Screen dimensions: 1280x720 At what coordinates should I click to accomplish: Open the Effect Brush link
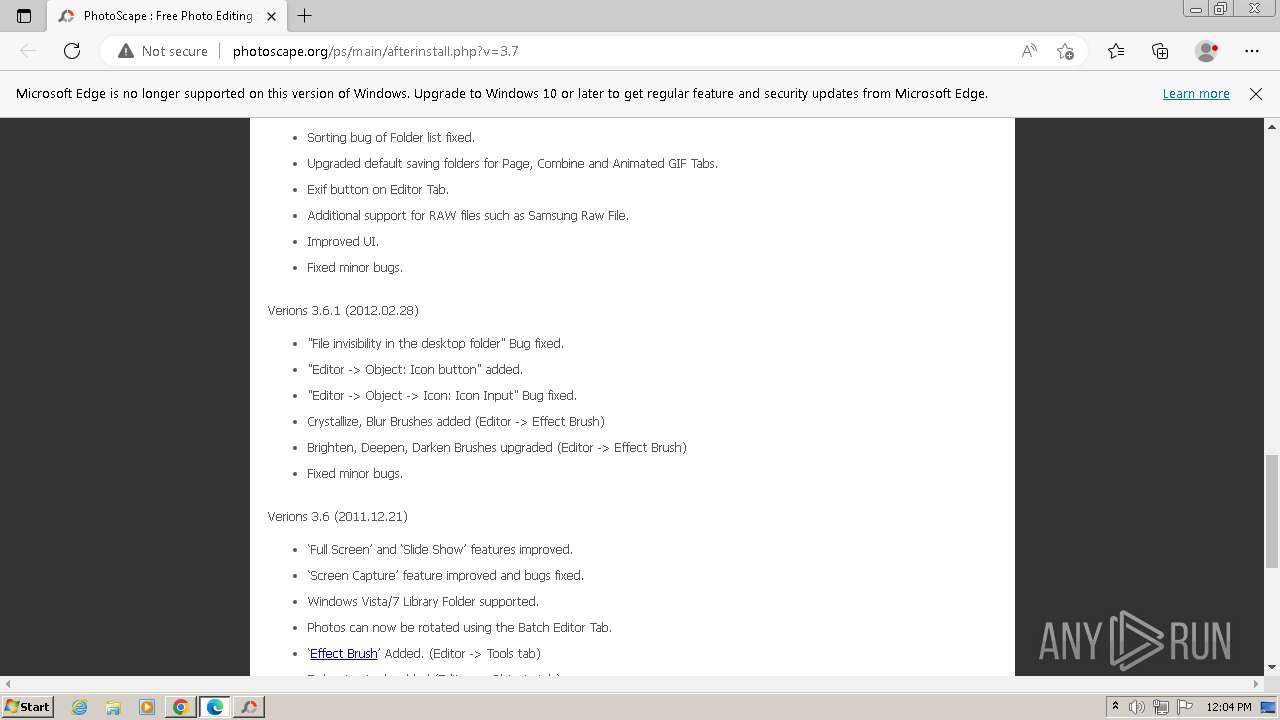(343, 654)
